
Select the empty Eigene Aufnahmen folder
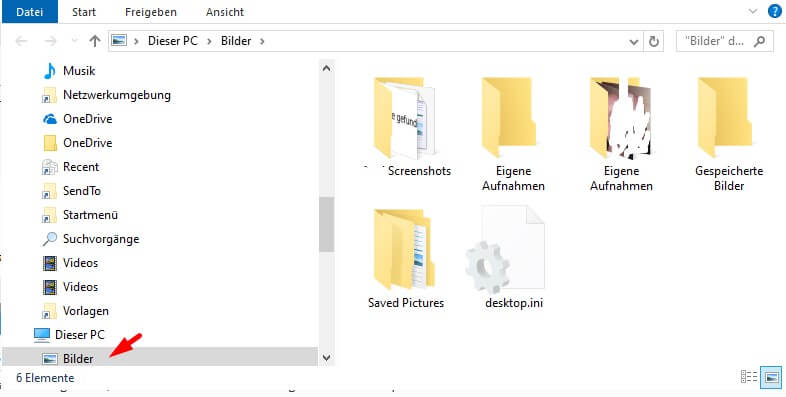513,133
